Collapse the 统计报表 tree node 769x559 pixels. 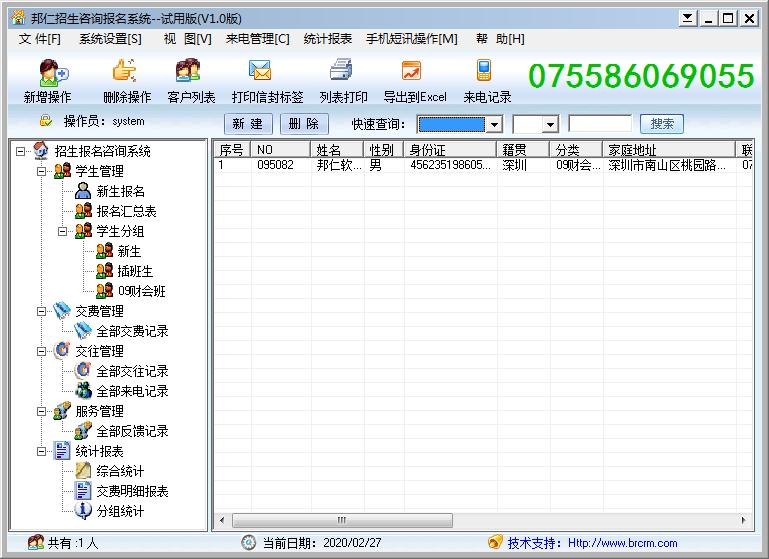42,451
